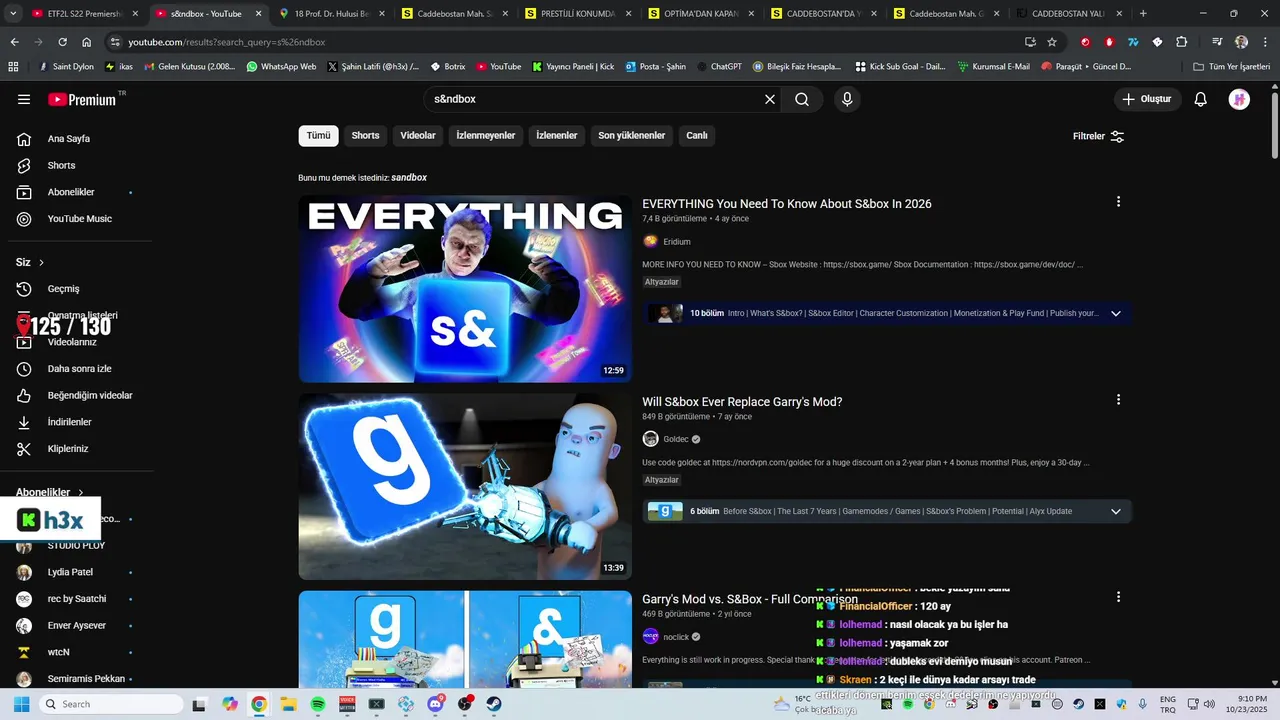1280x720 pixels.
Task: Open Enver Aysever subscription channel
Action: [75, 625]
